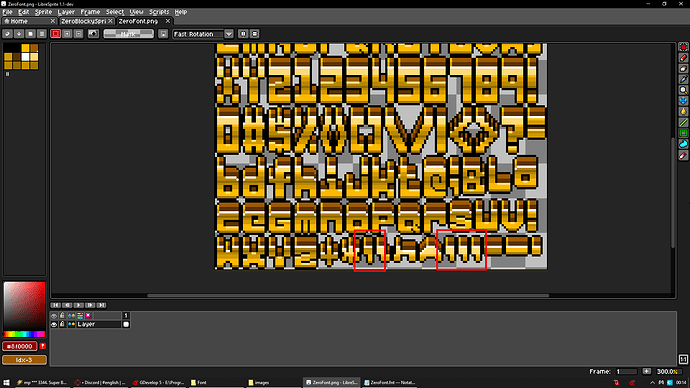Image resolution: width=690 pixels, height=388 pixels.
Task: Select the Pencil tool
Action: [683, 58]
